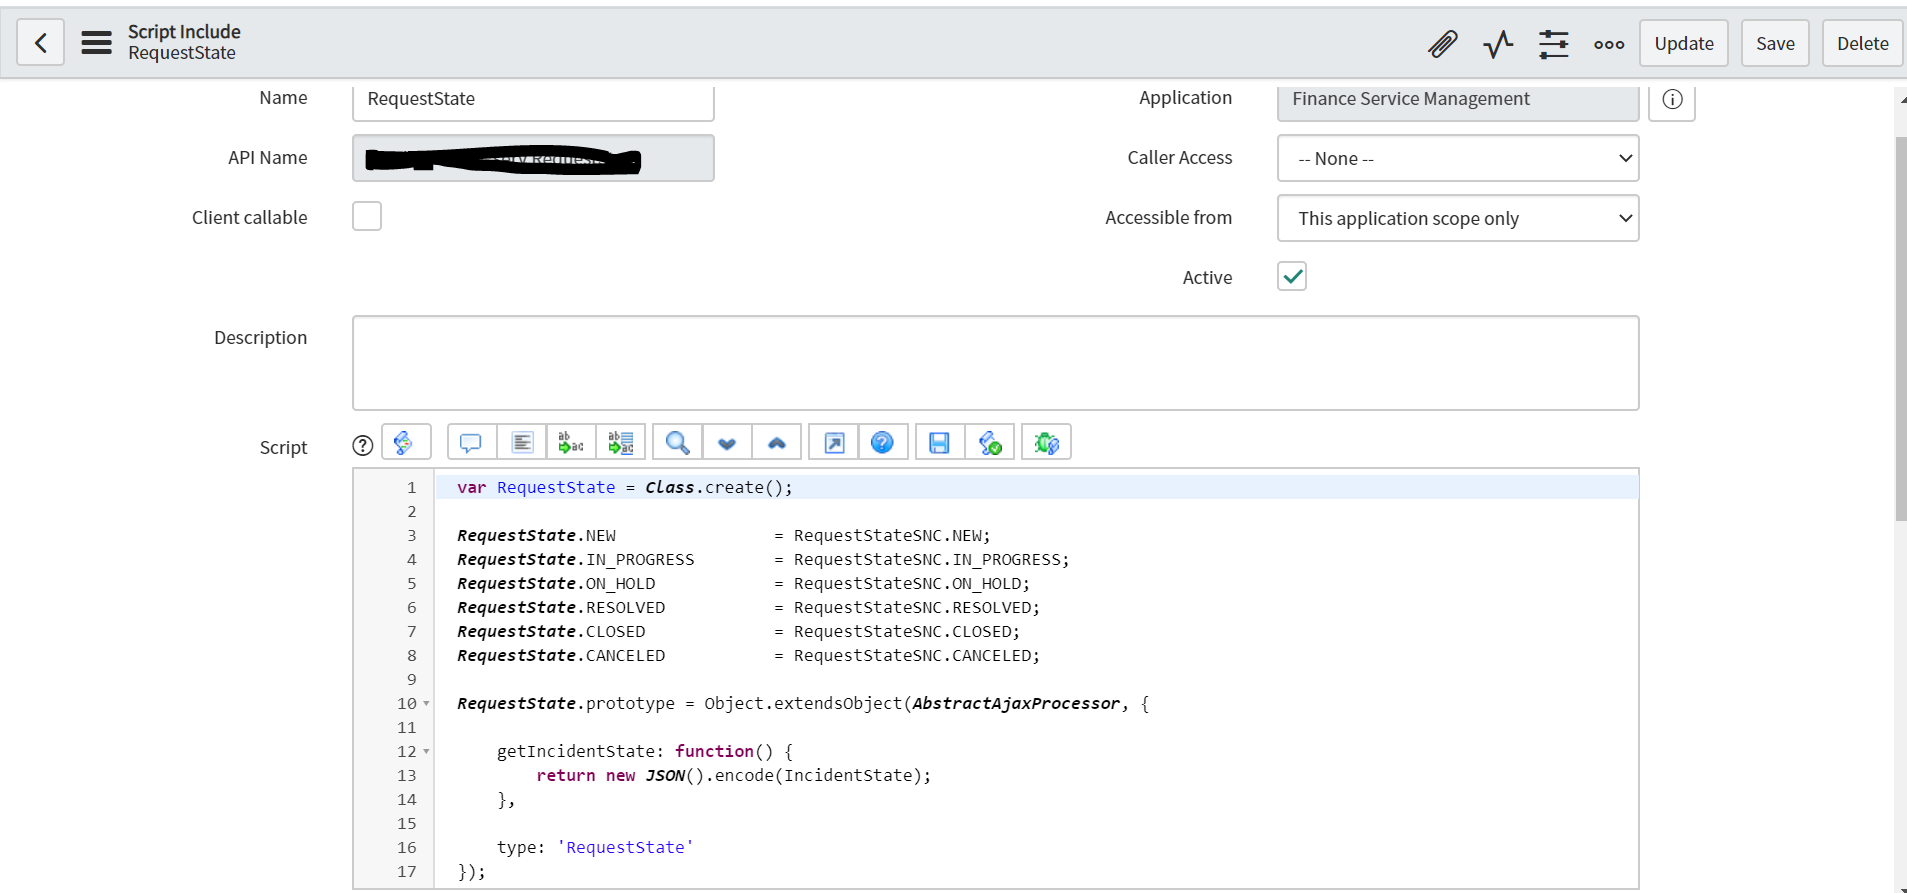This screenshot has height=893, width=1907.
Task: Click the Replace All icon
Action: [621, 442]
